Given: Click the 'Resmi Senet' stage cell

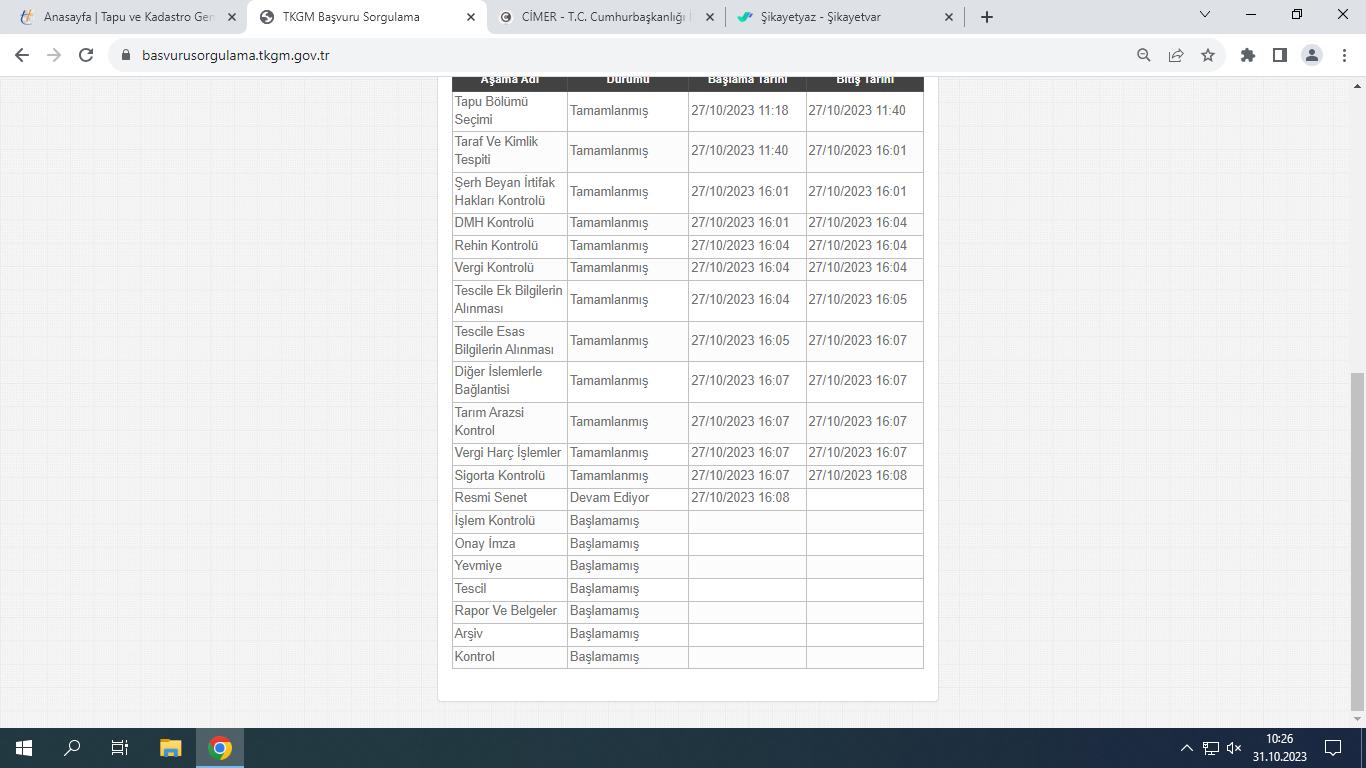Looking at the screenshot, I should coord(509,498).
